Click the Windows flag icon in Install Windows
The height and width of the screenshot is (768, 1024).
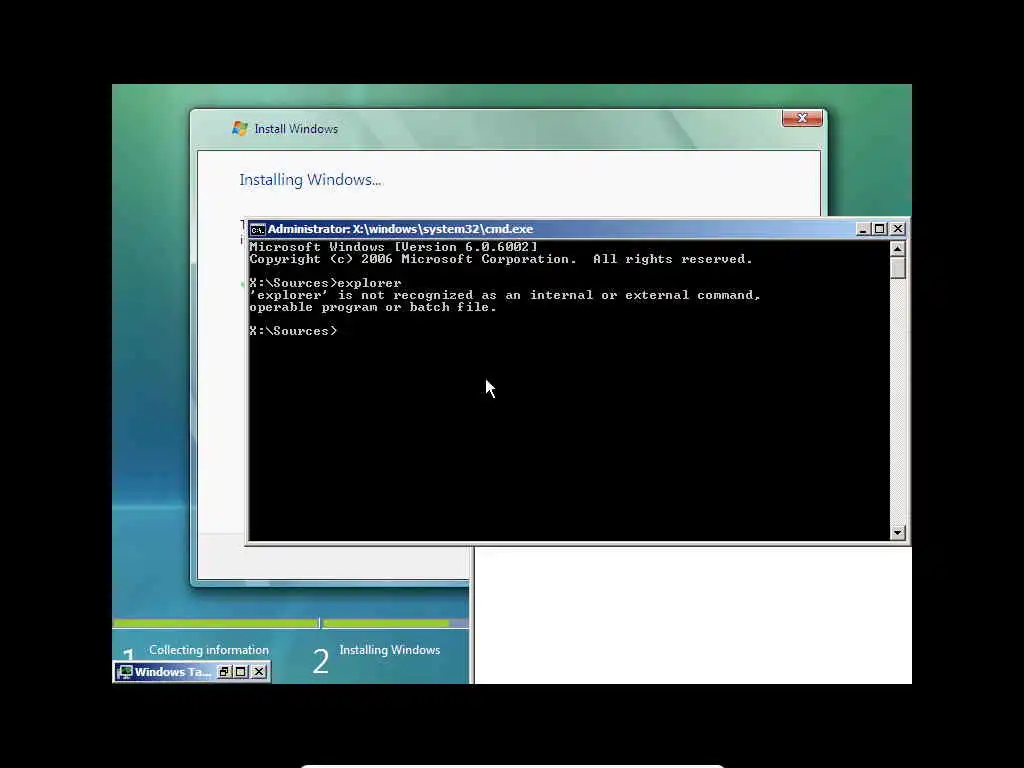[240, 128]
